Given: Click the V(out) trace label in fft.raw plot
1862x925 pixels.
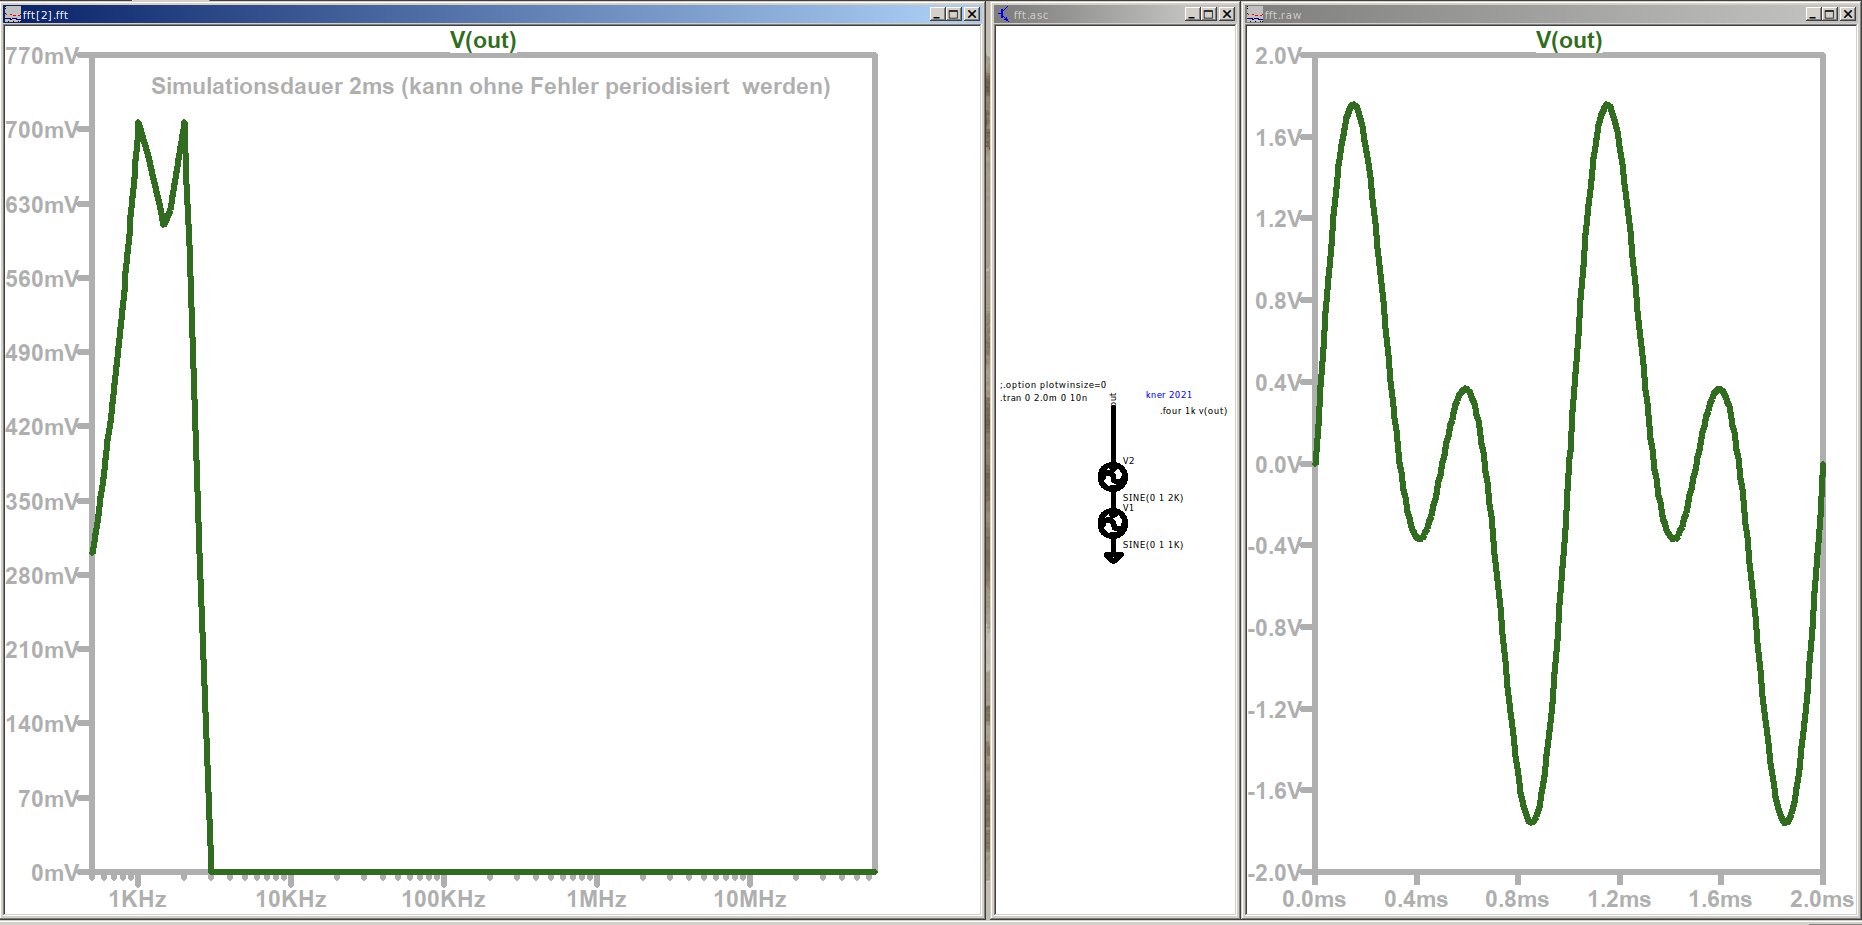Looking at the screenshot, I should [x=1568, y=40].
